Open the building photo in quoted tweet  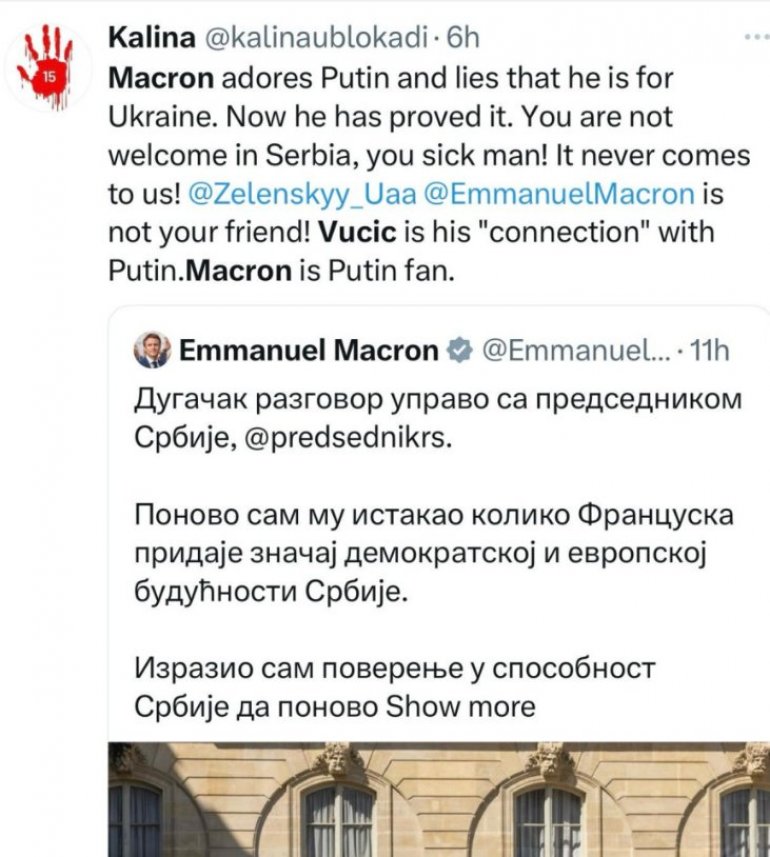point(438,798)
